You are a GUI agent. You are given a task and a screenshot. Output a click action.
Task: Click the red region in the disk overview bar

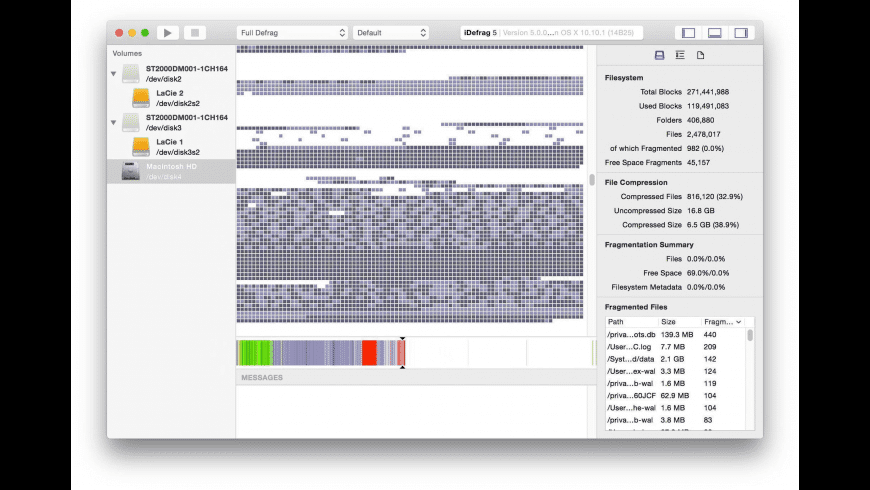coord(368,353)
